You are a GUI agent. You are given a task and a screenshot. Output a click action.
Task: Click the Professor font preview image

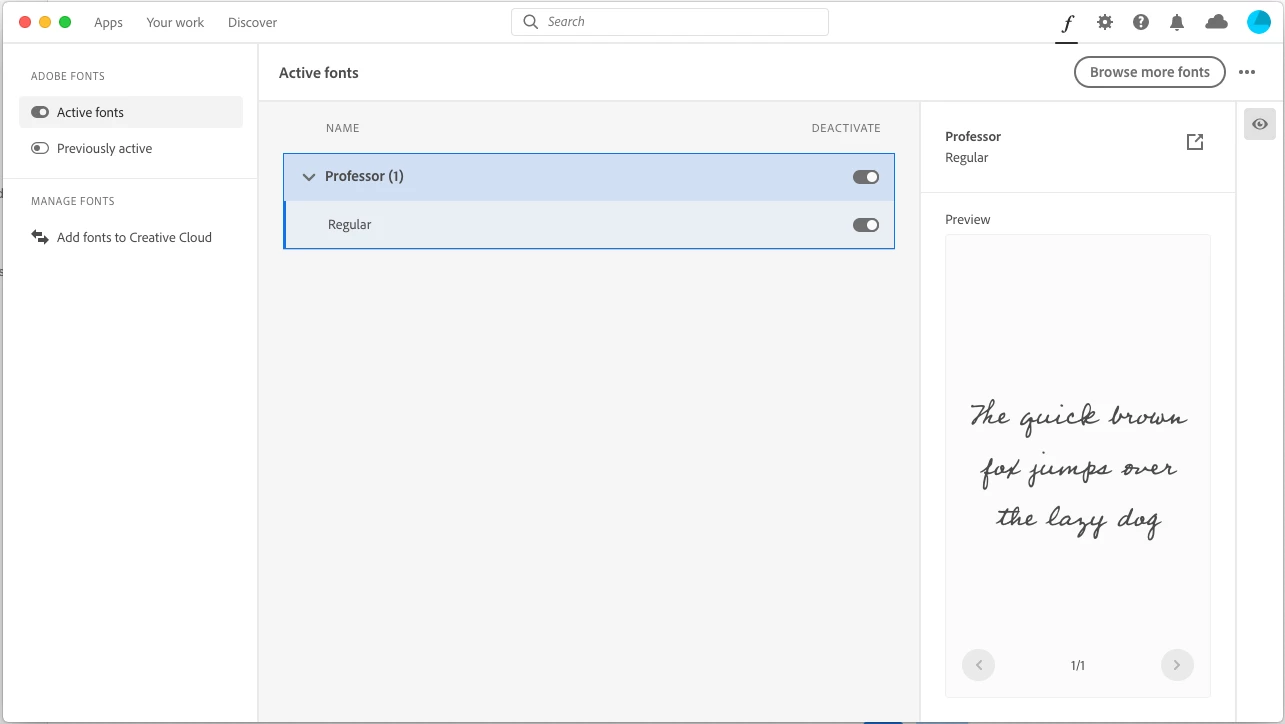1078,466
